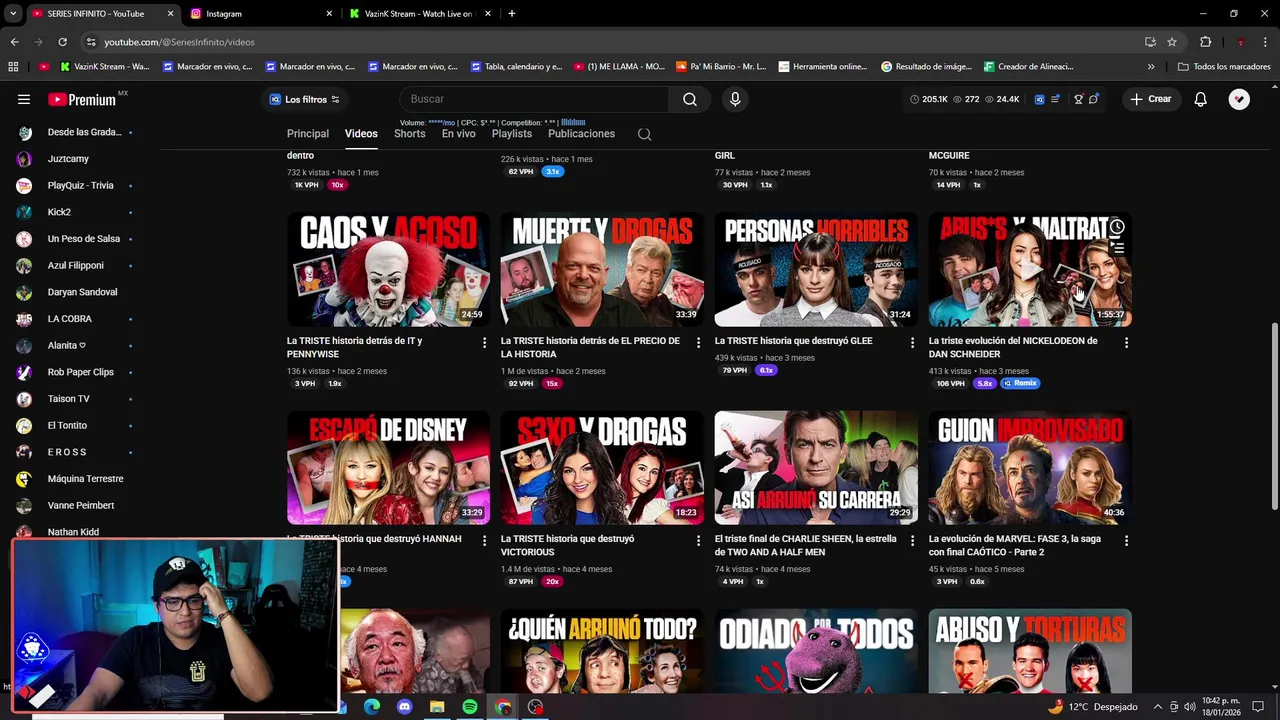Image resolution: width=1280 pixels, height=720 pixels.
Task: Open File Explorer from the taskbar
Action: click(x=437, y=707)
